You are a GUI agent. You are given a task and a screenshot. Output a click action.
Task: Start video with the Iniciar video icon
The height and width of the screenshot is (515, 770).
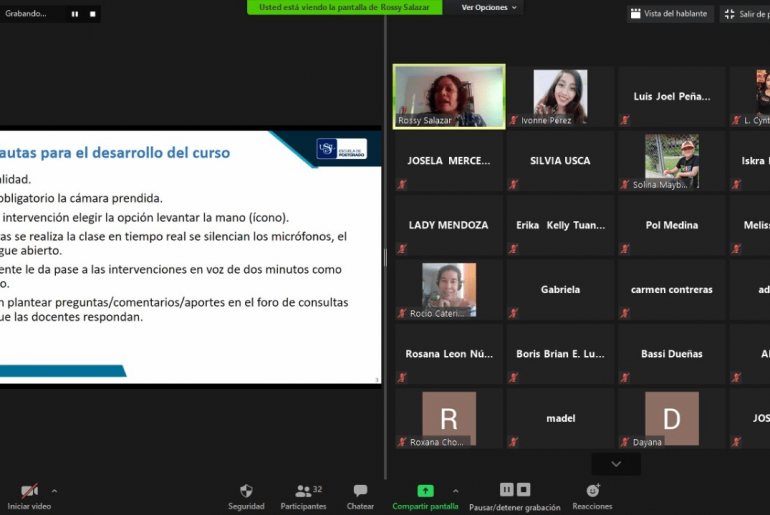[x=29, y=491]
